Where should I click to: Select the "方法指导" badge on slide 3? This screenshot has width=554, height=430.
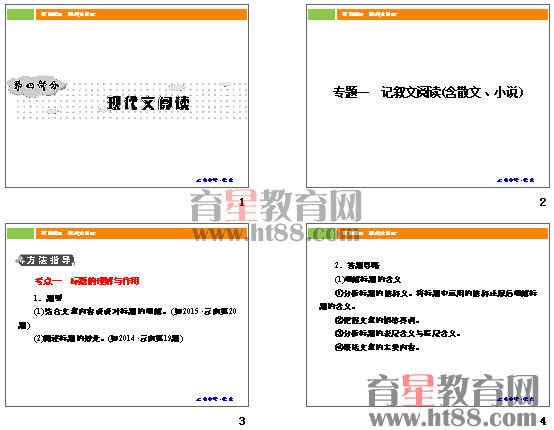45,261
